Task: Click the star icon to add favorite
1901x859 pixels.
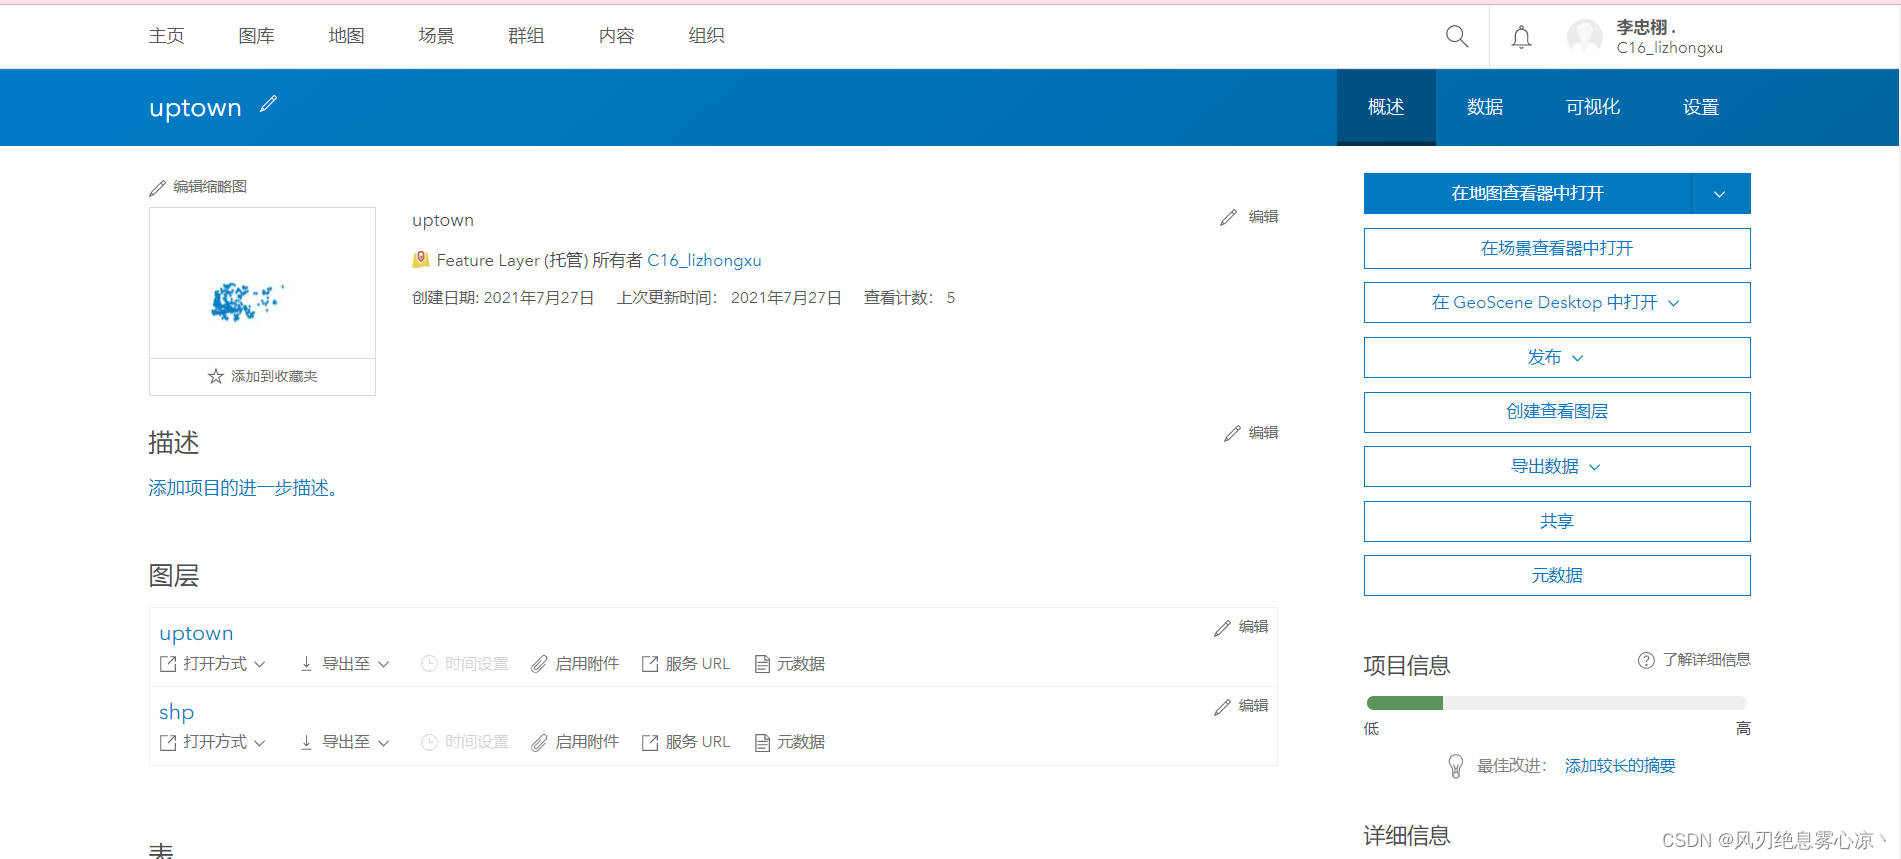Action: coord(215,376)
